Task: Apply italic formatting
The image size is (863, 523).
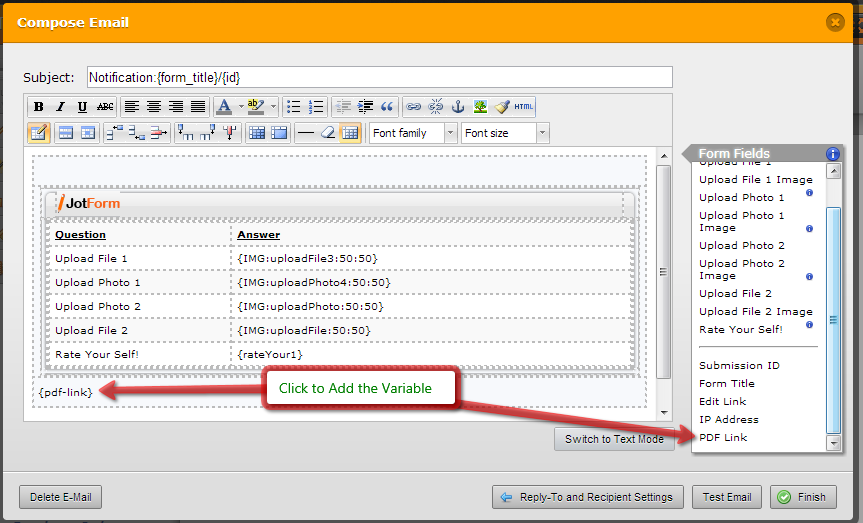Action: point(60,107)
